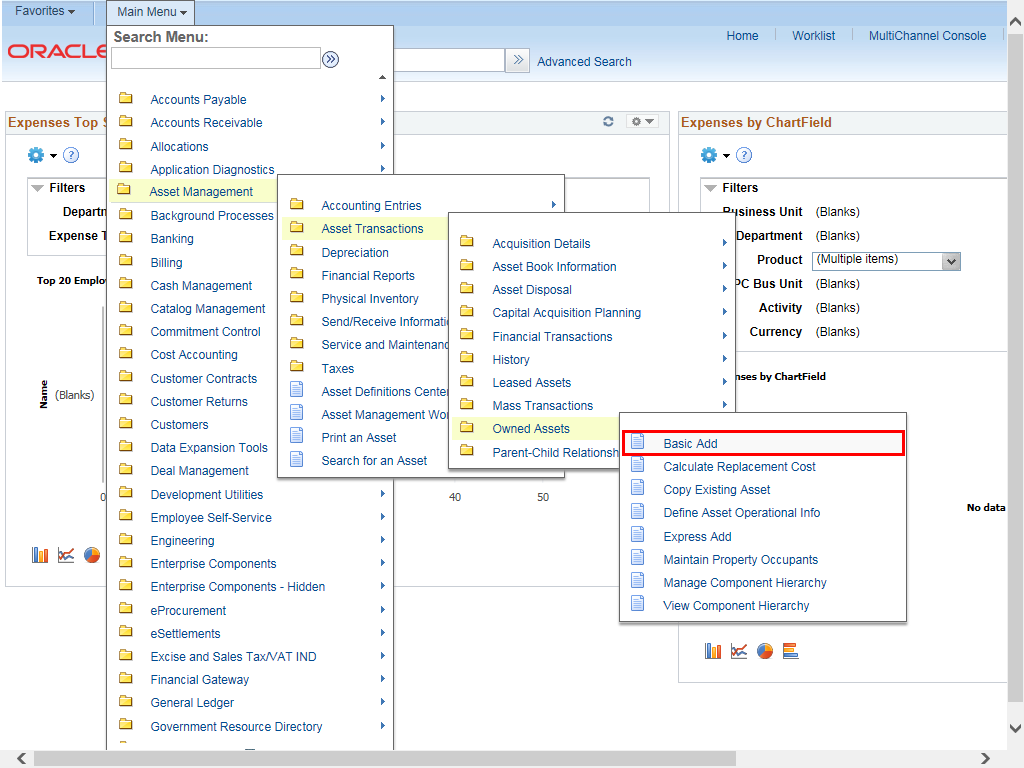Open help in Expenses by ChartField panel

(744, 155)
